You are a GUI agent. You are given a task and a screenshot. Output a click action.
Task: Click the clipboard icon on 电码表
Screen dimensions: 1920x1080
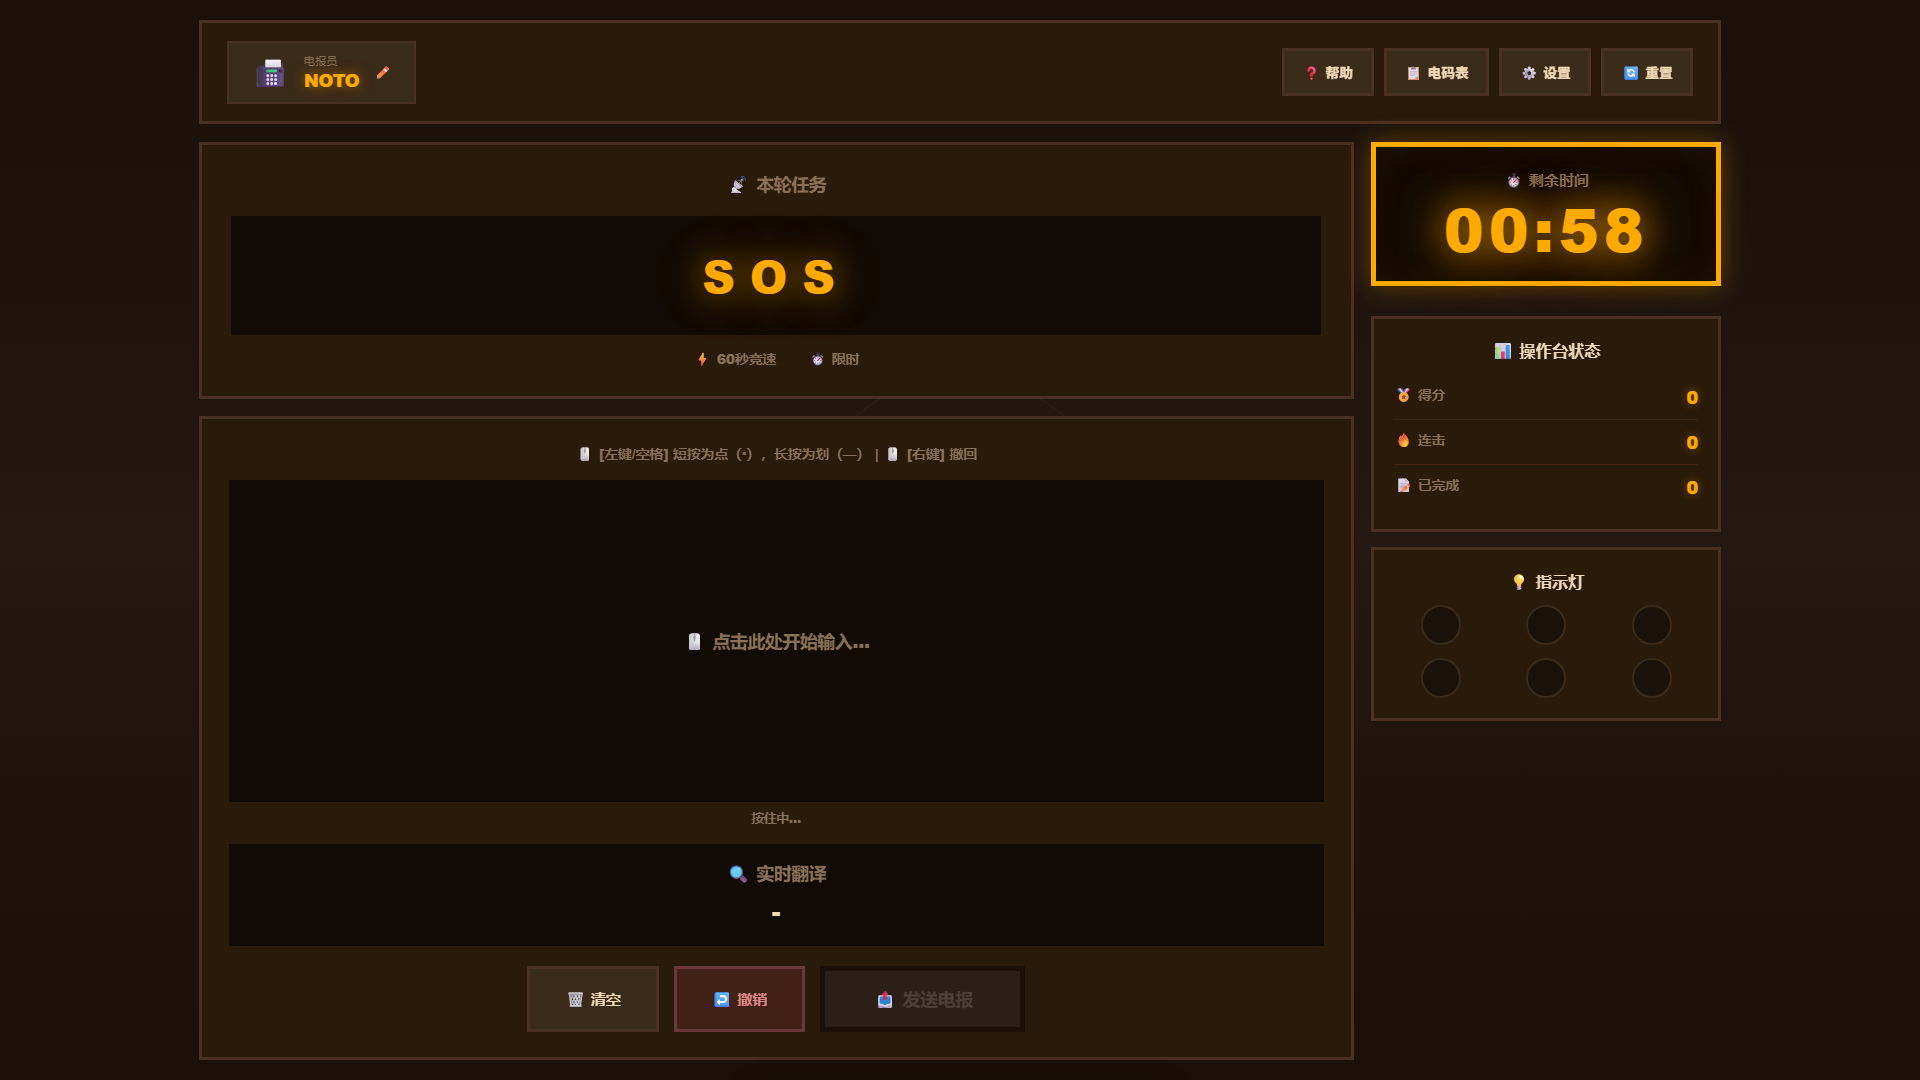[1413, 73]
